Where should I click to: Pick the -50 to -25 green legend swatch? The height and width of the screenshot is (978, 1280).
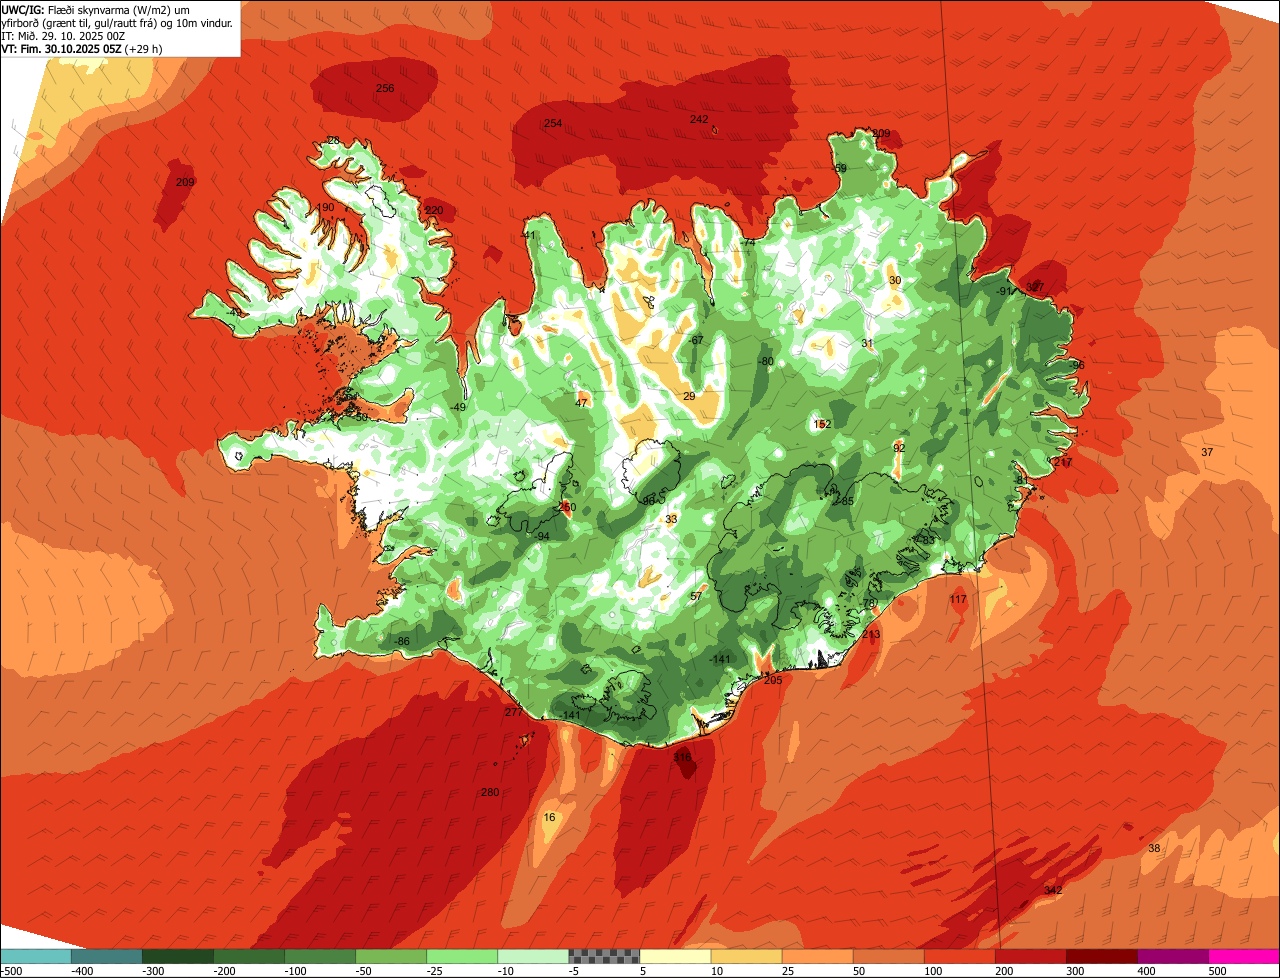pos(390,956)
